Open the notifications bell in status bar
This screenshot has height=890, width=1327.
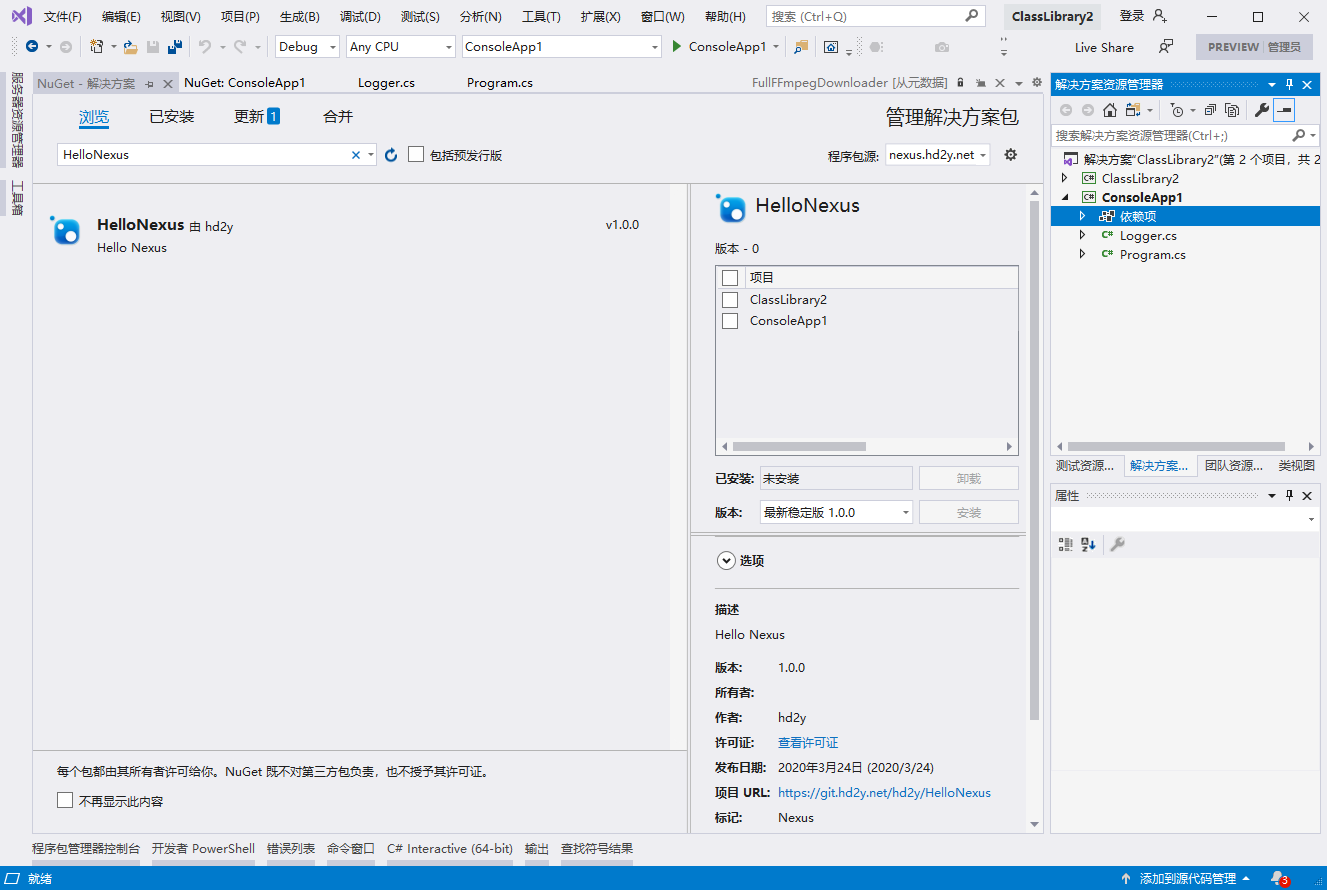[1279, 879]
